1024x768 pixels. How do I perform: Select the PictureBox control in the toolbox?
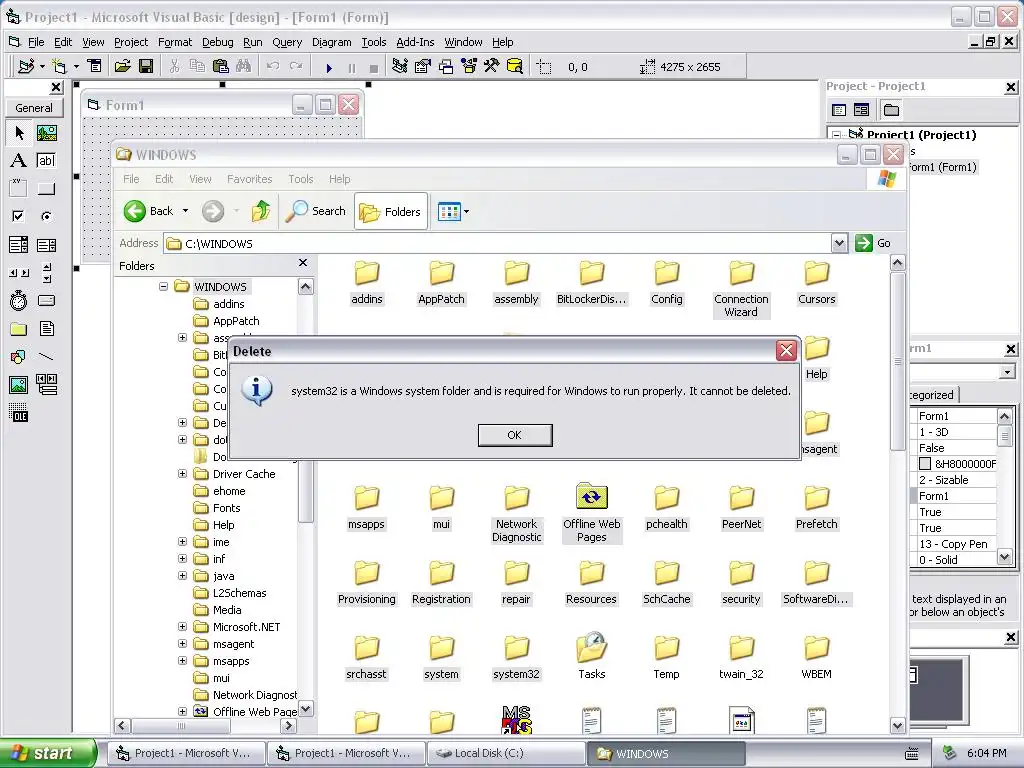(46, 134)
